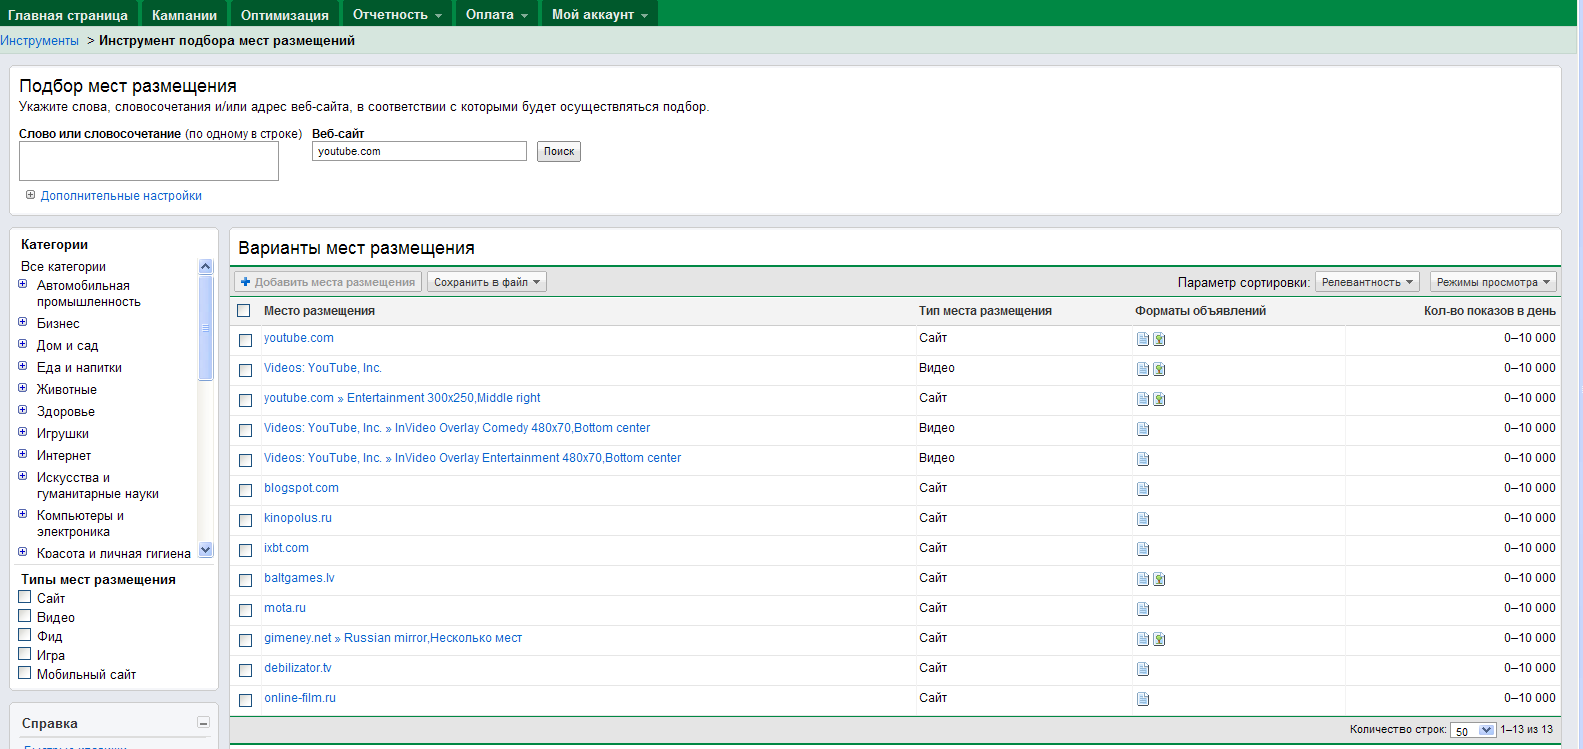The image size is (1583, 749).
Task: Click text ad icon in InVideo Overlay Comedy row
Action: tap(1143, 429)
